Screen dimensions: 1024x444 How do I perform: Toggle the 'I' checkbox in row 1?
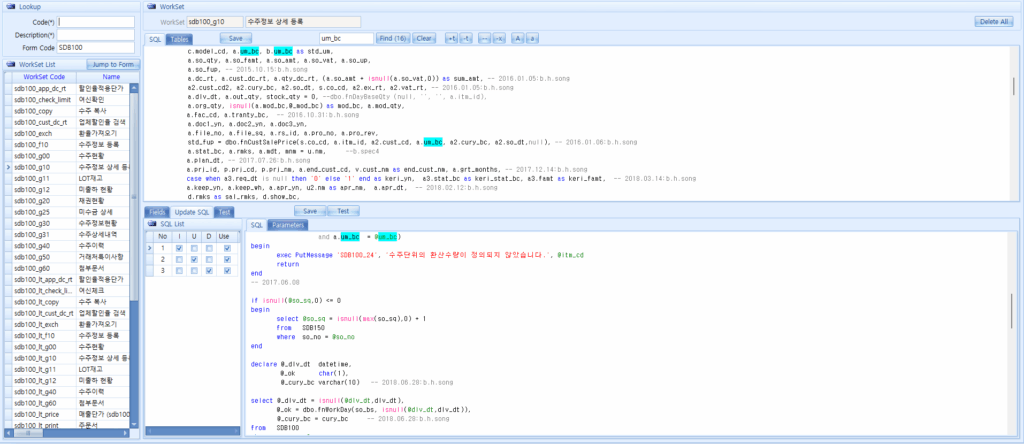pyautogui.click(x=178, y=248)
